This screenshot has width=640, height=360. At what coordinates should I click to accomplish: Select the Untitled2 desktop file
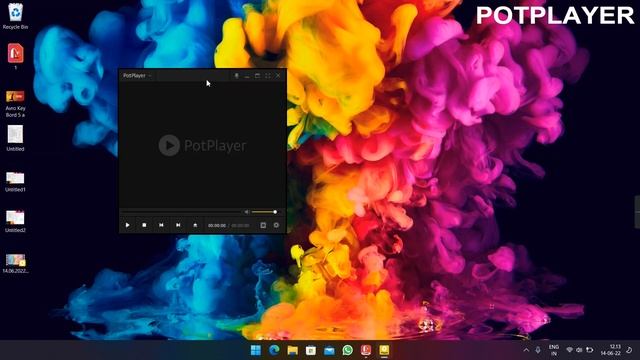(x=15, y=221)
